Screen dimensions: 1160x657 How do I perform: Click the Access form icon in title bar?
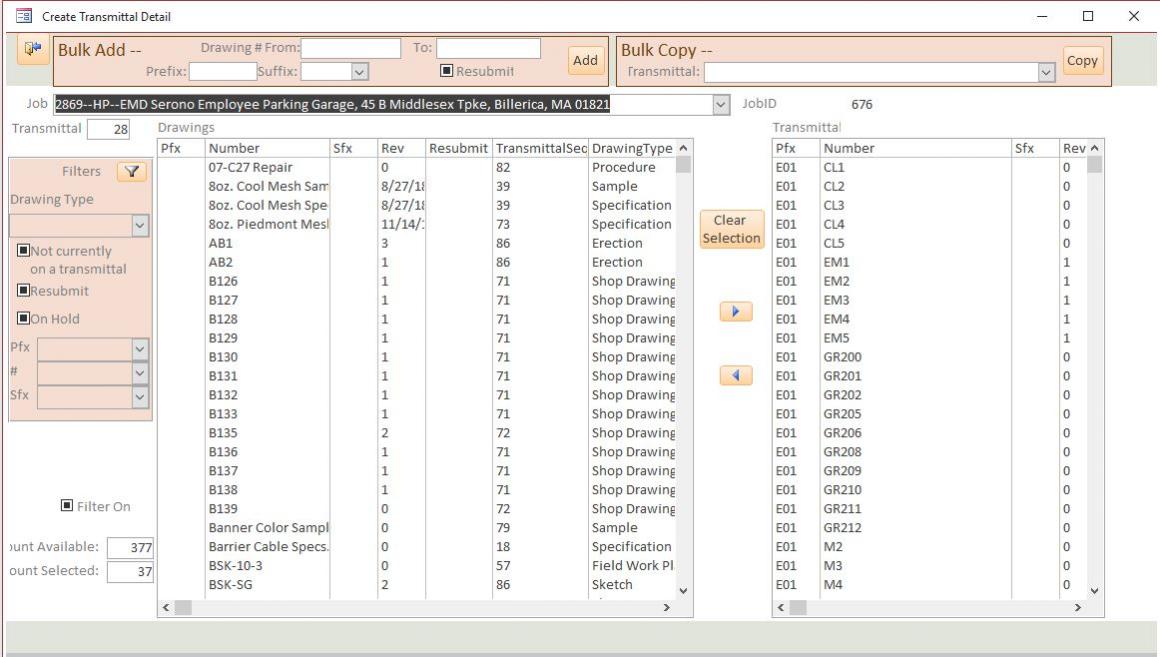point(24,16)
